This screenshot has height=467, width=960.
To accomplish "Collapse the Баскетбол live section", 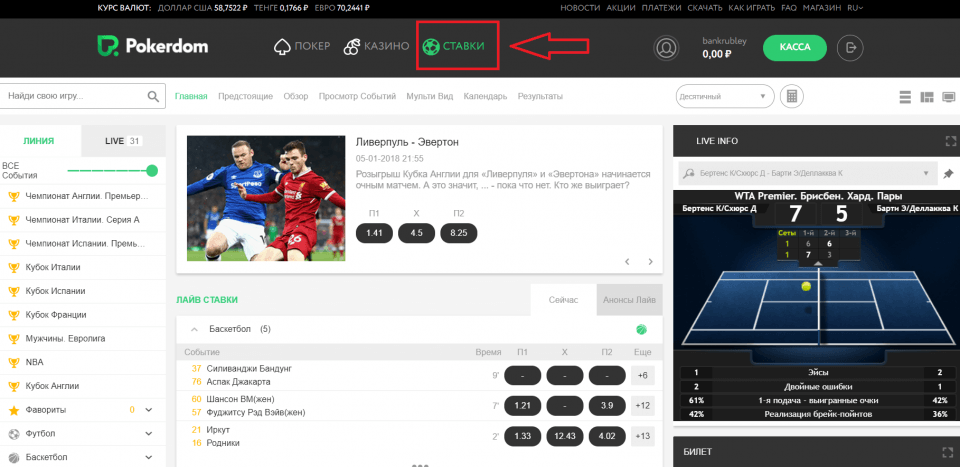I will pyautogui.click(x=193, y=329).
